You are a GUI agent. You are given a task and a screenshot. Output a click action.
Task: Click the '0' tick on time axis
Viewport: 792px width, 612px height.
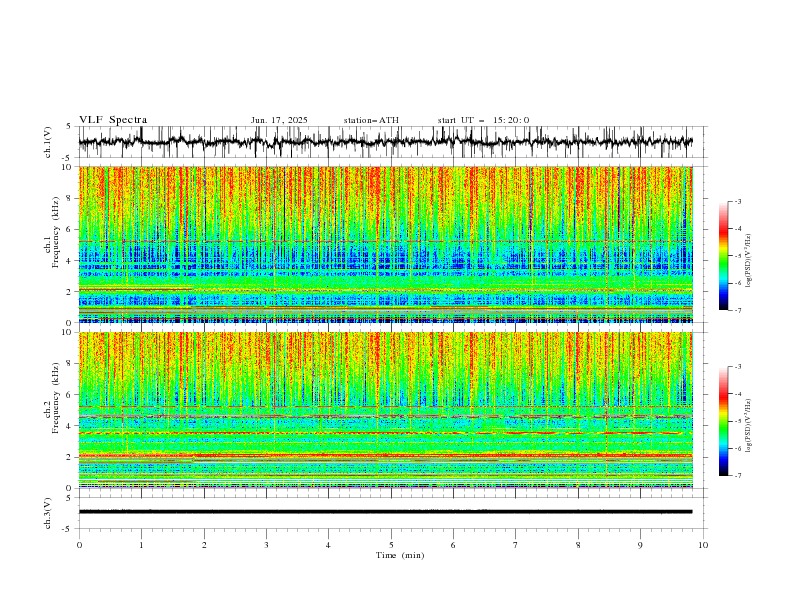[79, 545]
